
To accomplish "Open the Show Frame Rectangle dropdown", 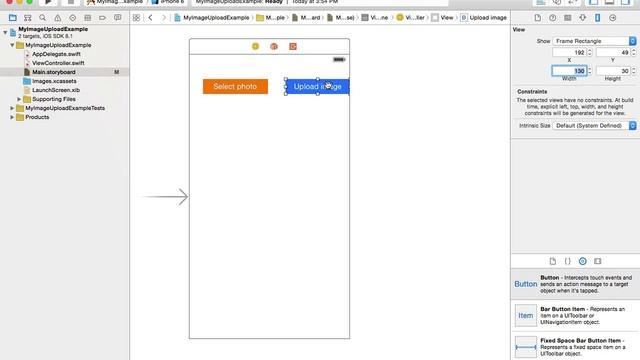I will point(594,41).
